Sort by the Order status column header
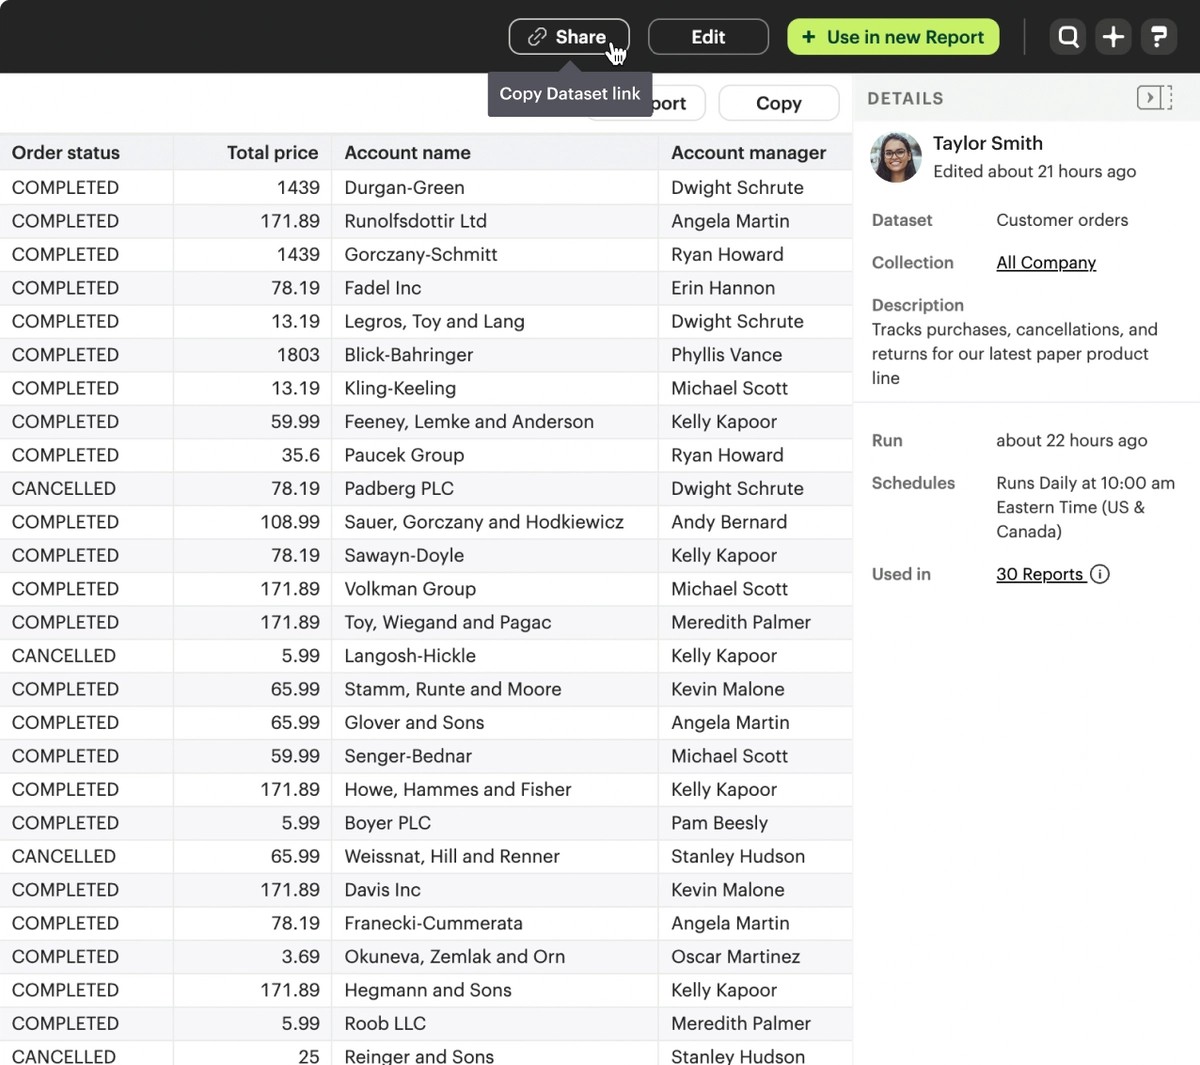1200x1065 pixels. [x=65, y=152]
